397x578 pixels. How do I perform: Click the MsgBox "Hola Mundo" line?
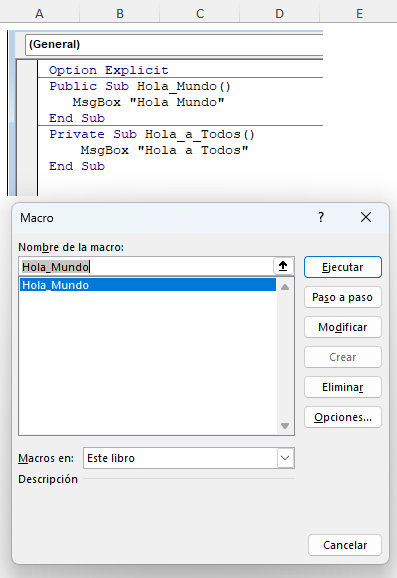148,102
